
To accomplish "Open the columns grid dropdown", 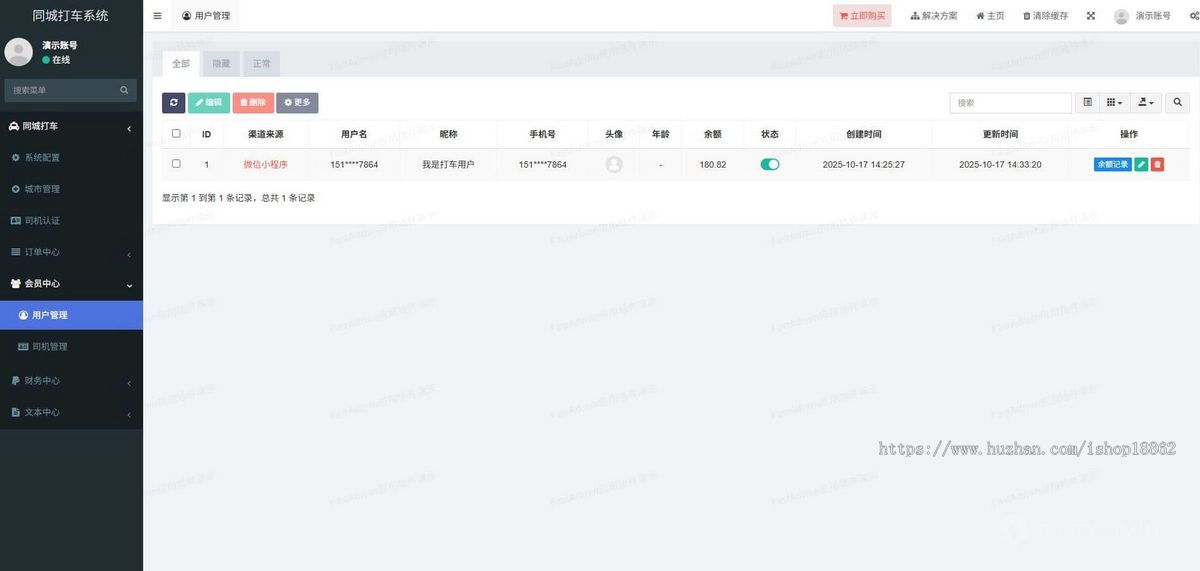I will (x=1114, y=102).
